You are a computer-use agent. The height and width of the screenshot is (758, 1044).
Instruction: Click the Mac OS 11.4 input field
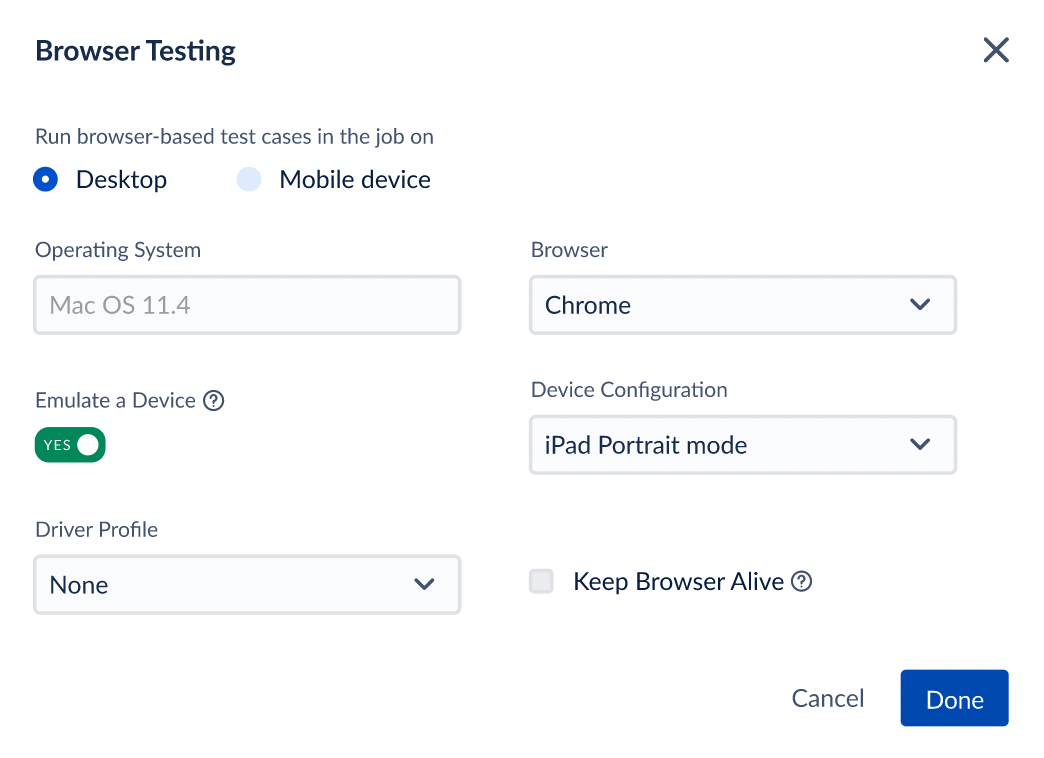246,305
